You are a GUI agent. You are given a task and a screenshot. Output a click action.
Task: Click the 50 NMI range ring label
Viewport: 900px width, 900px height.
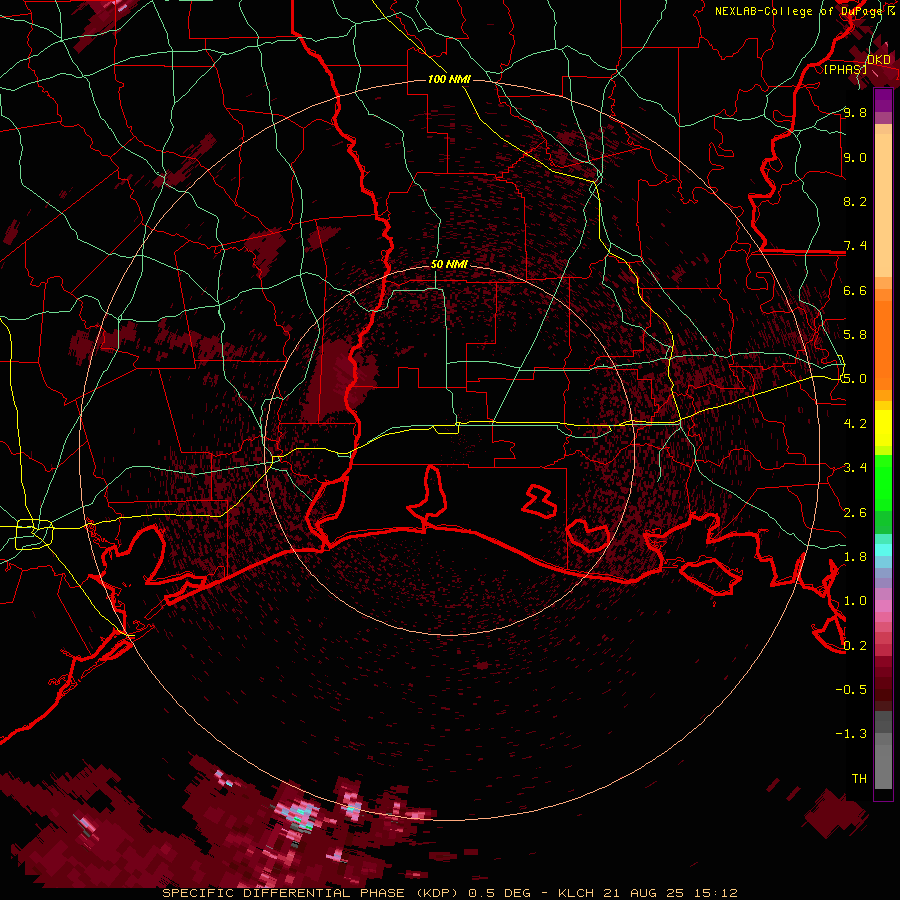click(449, 264)
